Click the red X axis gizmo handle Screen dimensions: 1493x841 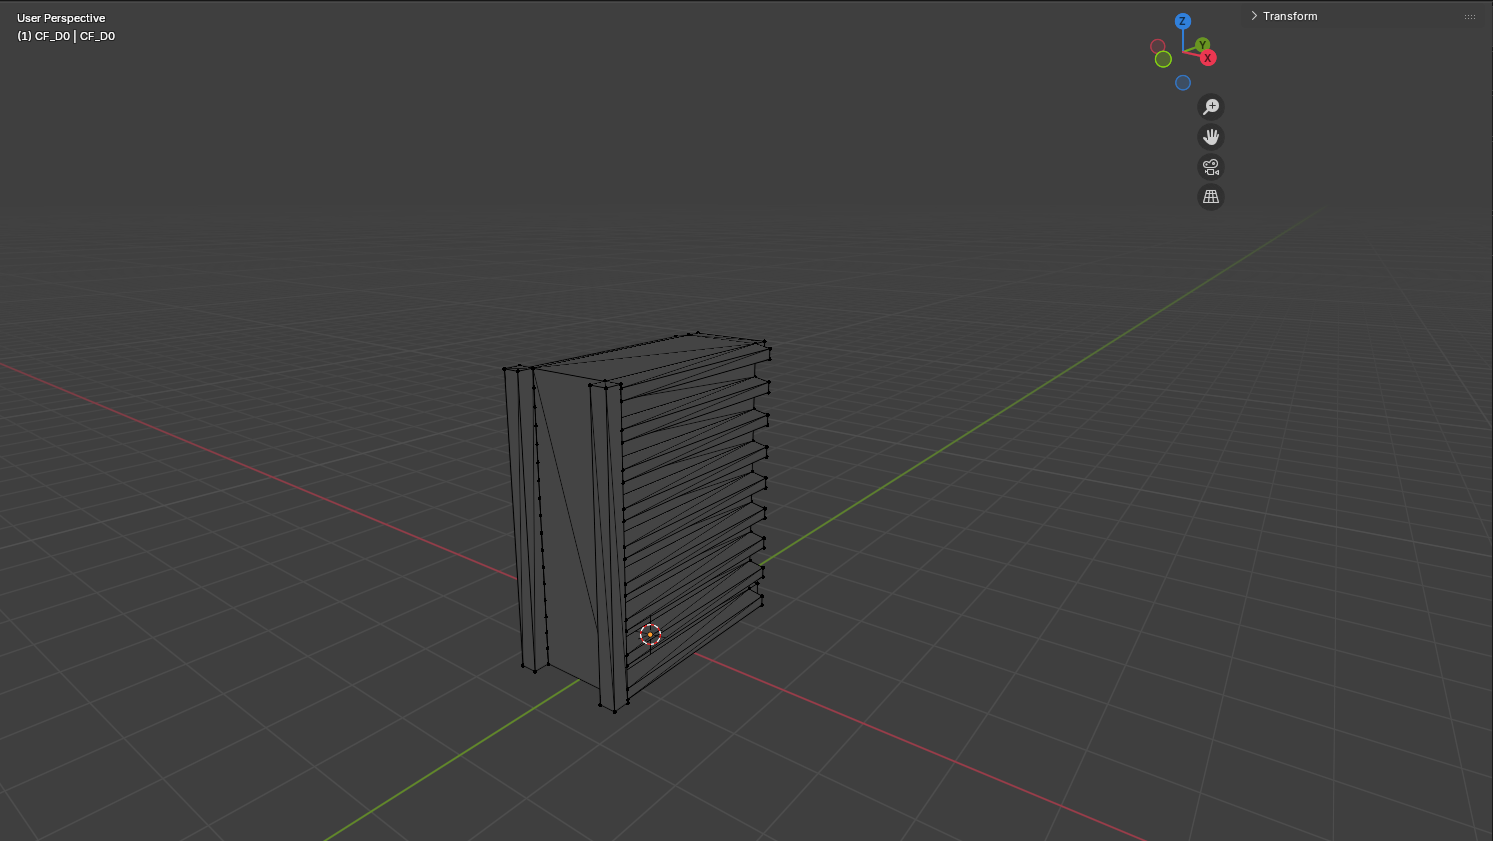(x=1208, y=58)
